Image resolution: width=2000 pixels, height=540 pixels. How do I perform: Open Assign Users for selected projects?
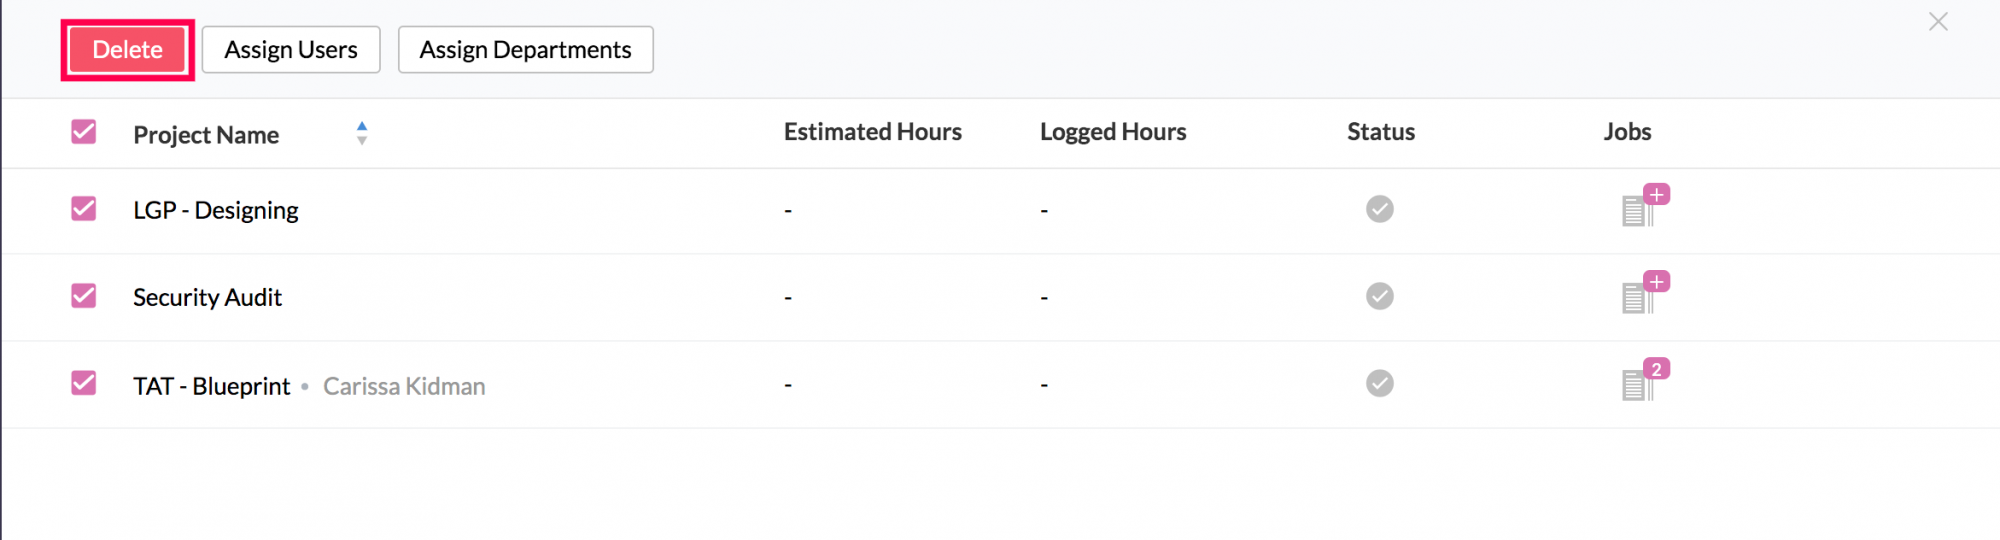tap(291, 50)
